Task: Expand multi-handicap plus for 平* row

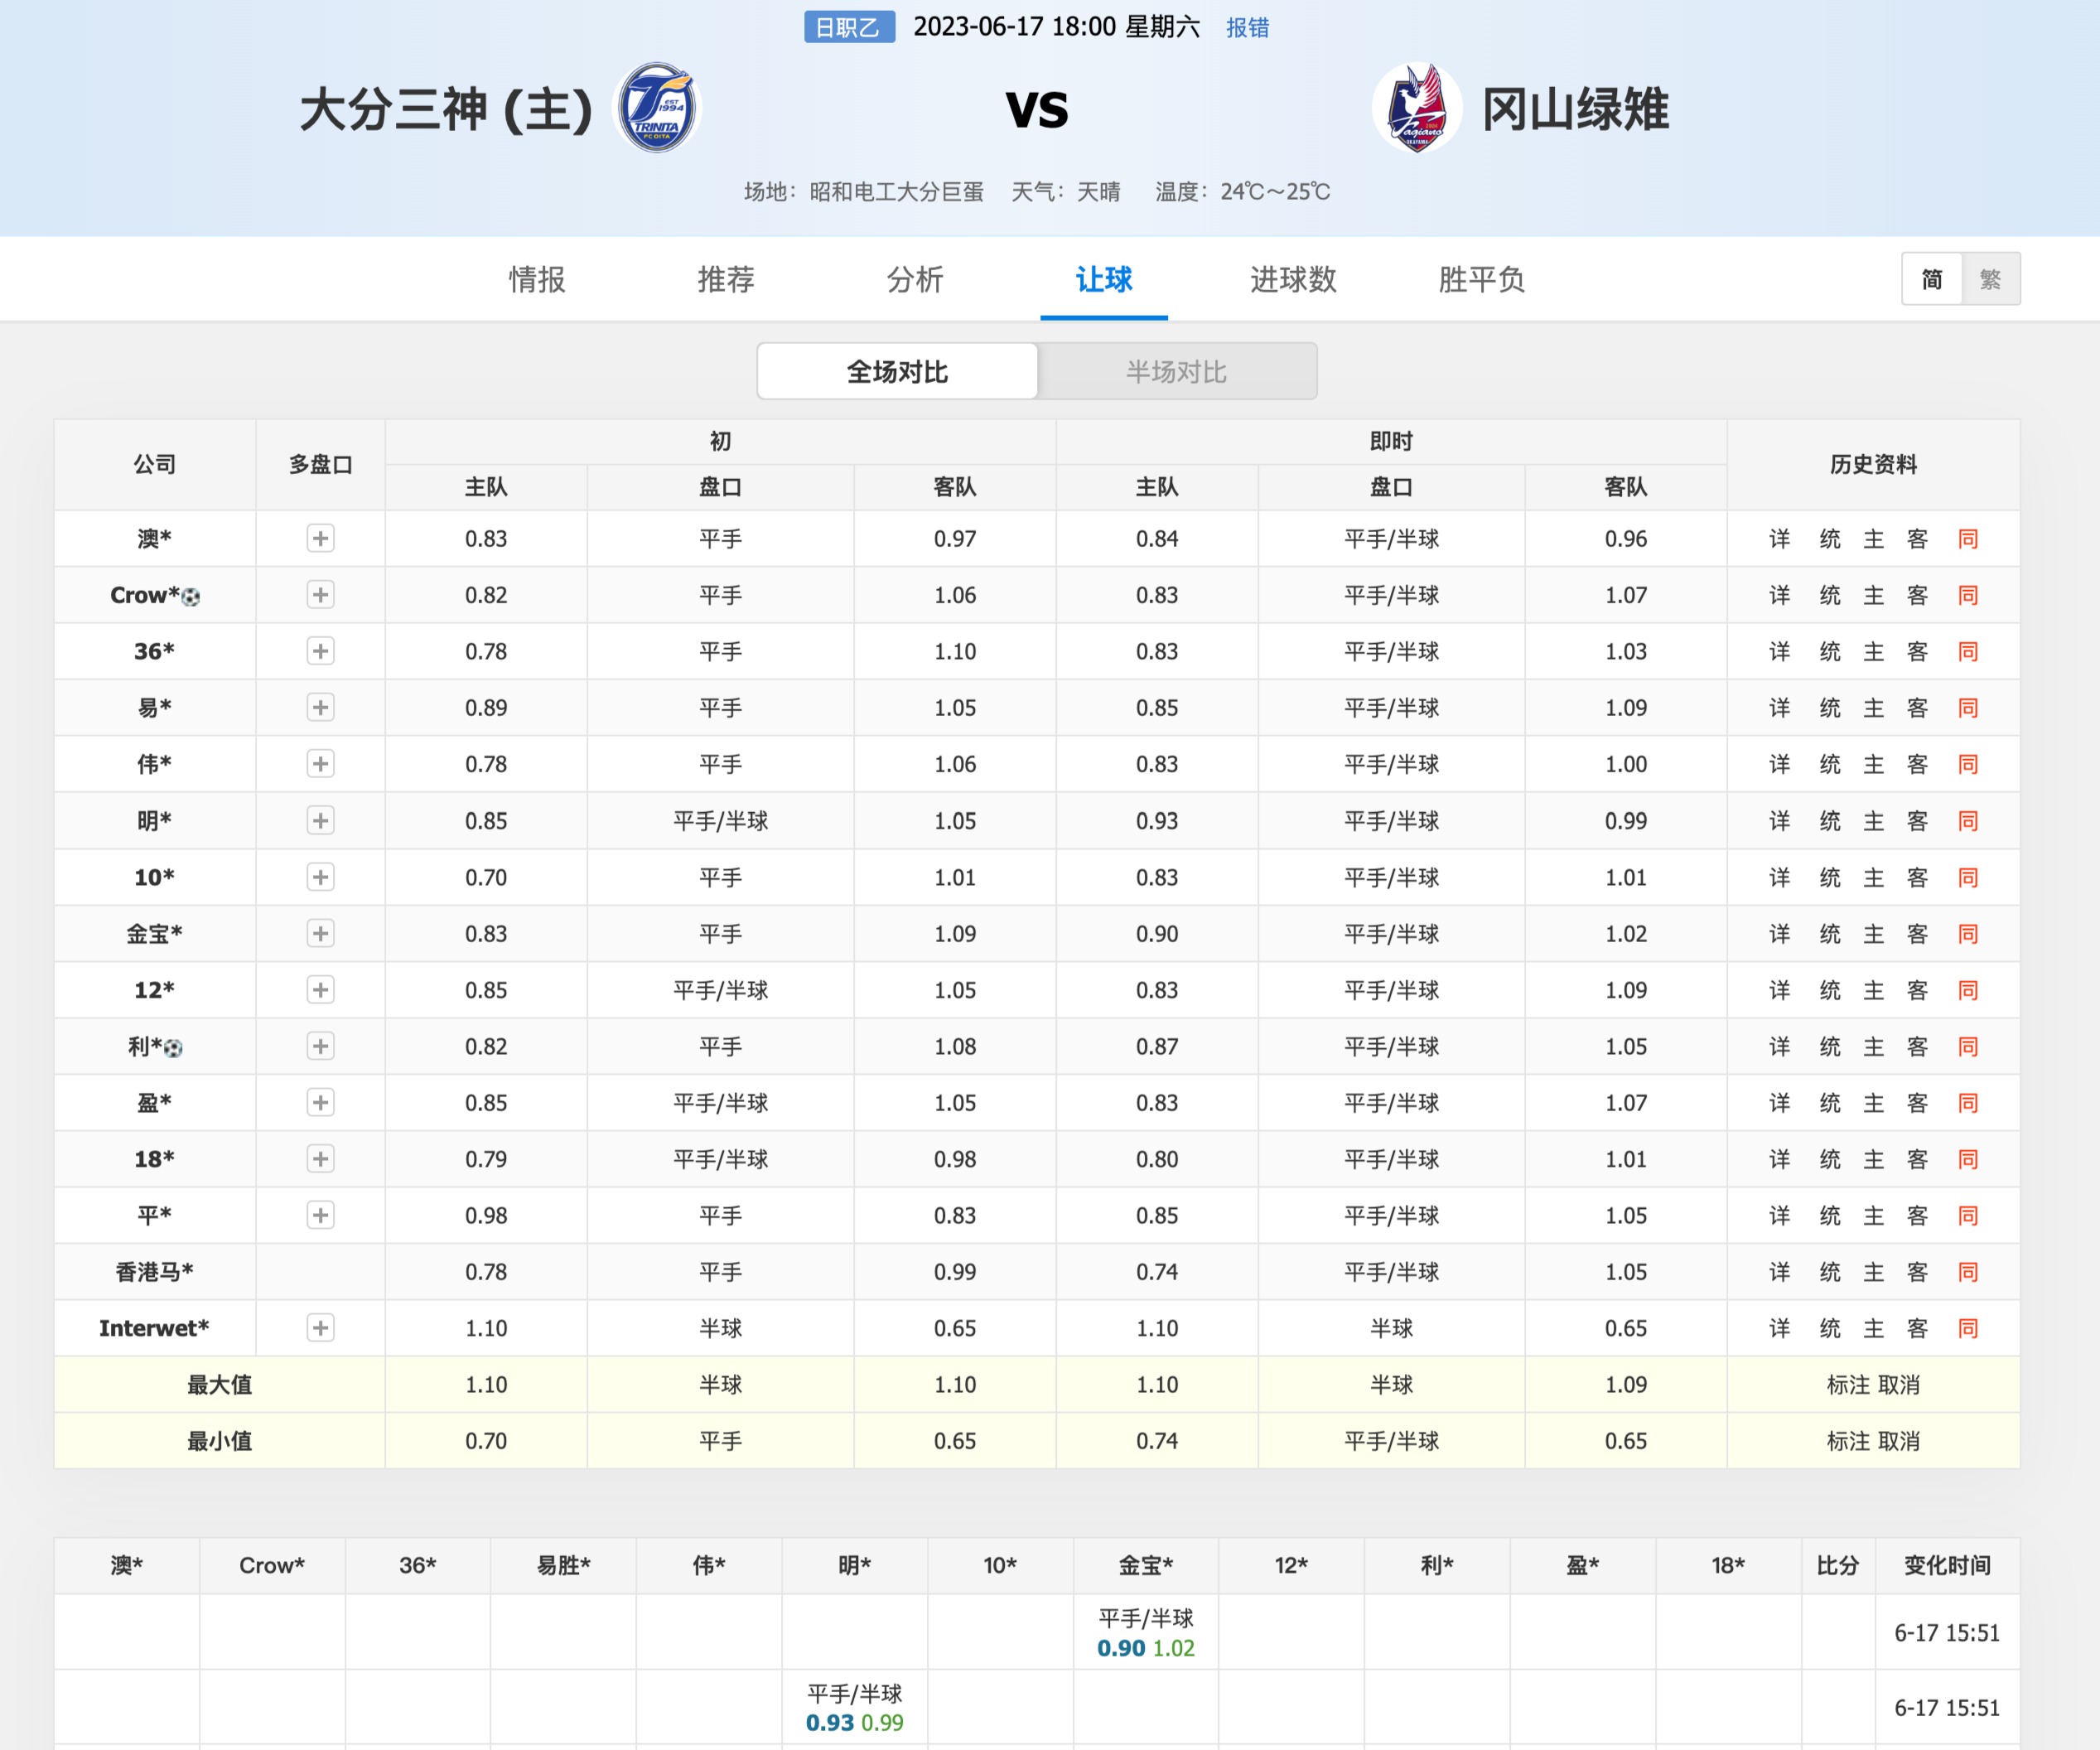Action: point(320,1215)
